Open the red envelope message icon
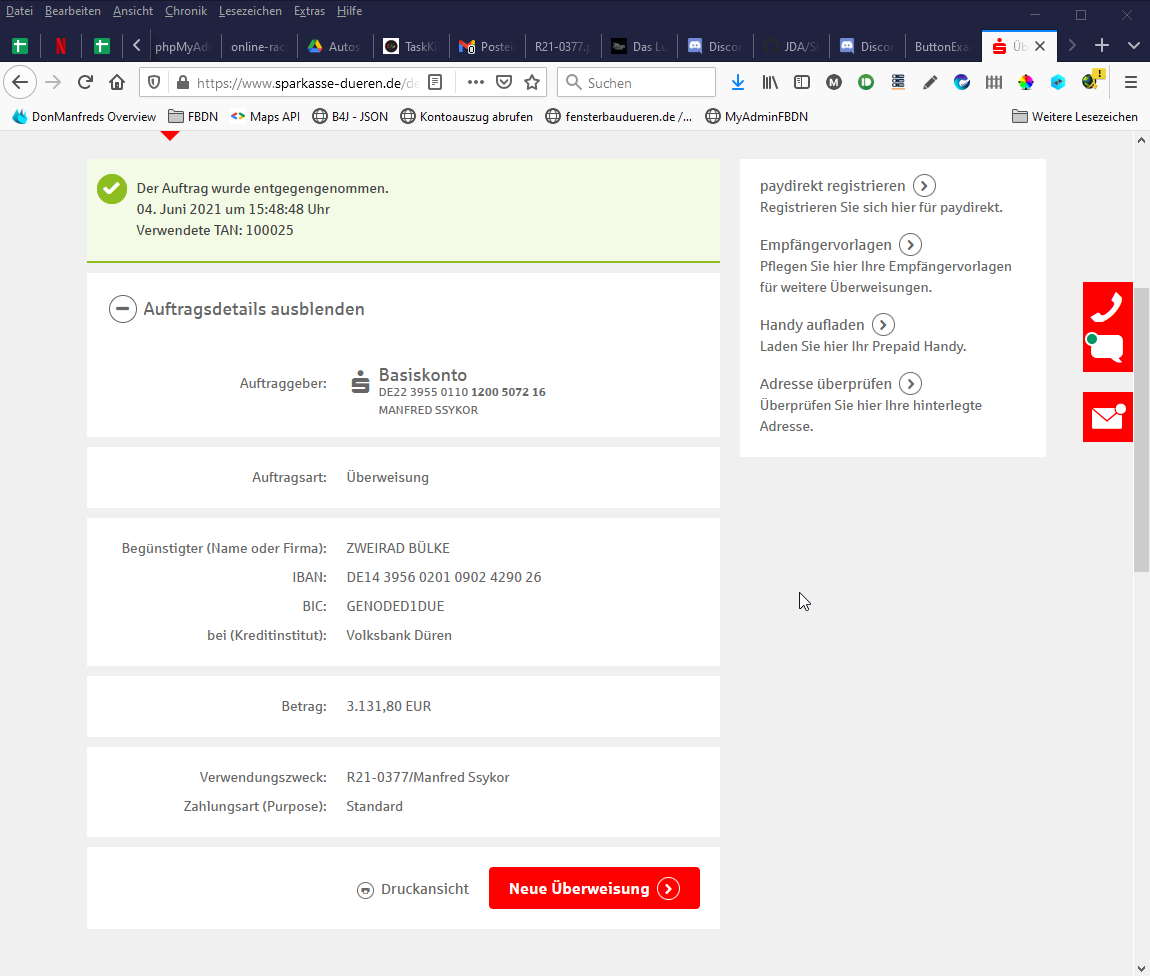1150x976 pixels. (1107, 417)
